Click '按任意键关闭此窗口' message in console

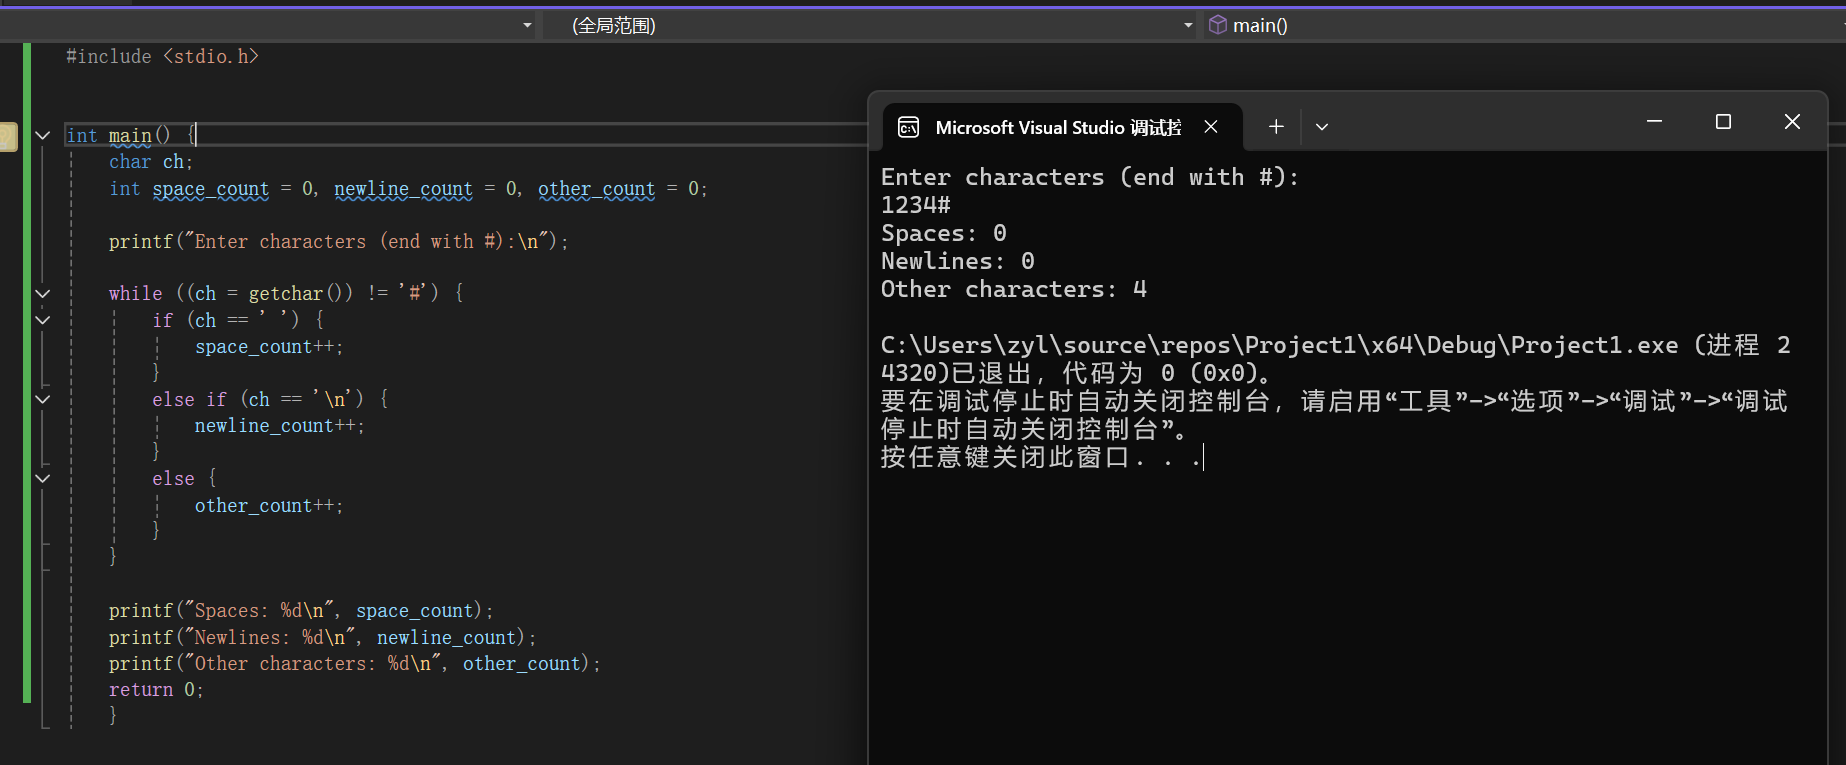click(x=1041, y=457)
